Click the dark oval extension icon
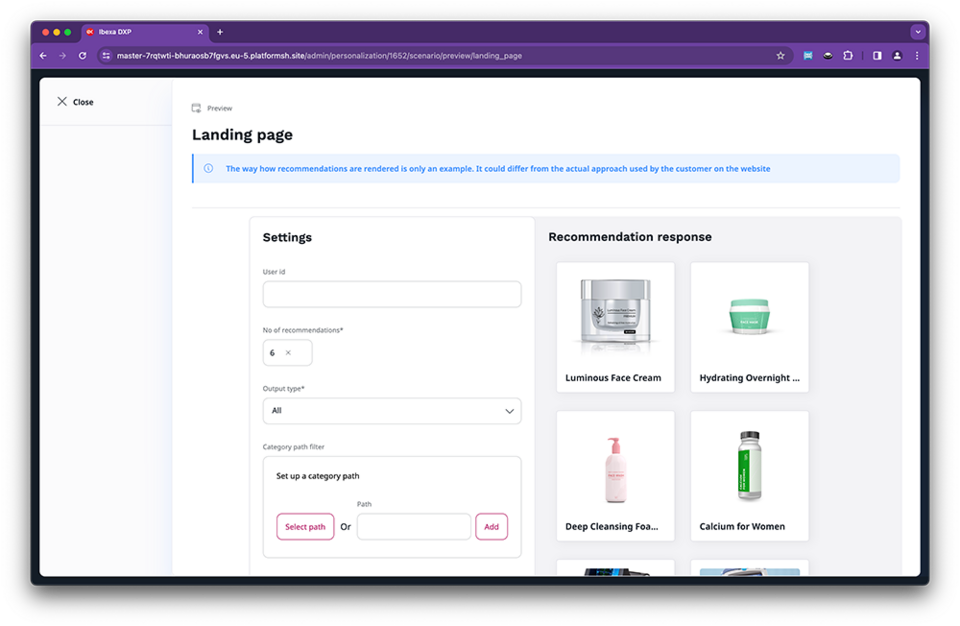The image size is (960, 626). tap(828, 56)
